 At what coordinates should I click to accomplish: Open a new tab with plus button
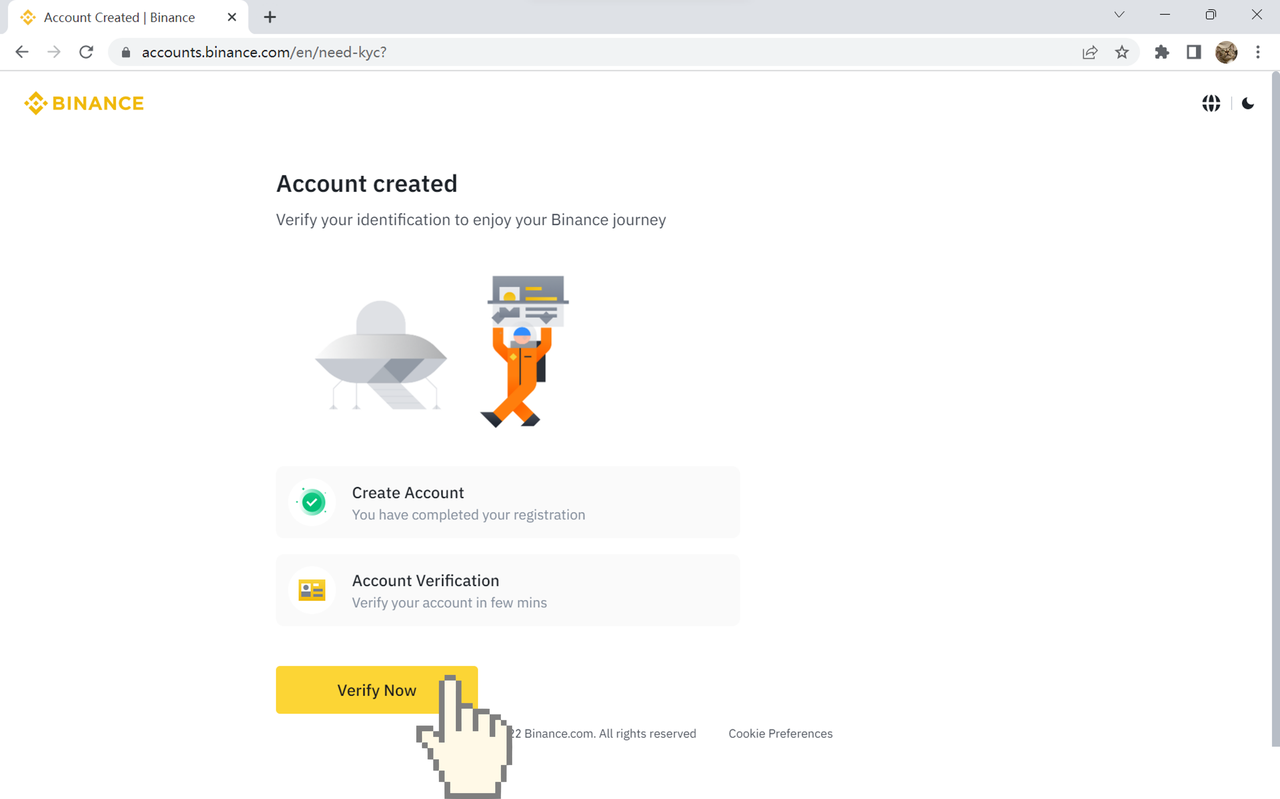[x=270, y=17]
